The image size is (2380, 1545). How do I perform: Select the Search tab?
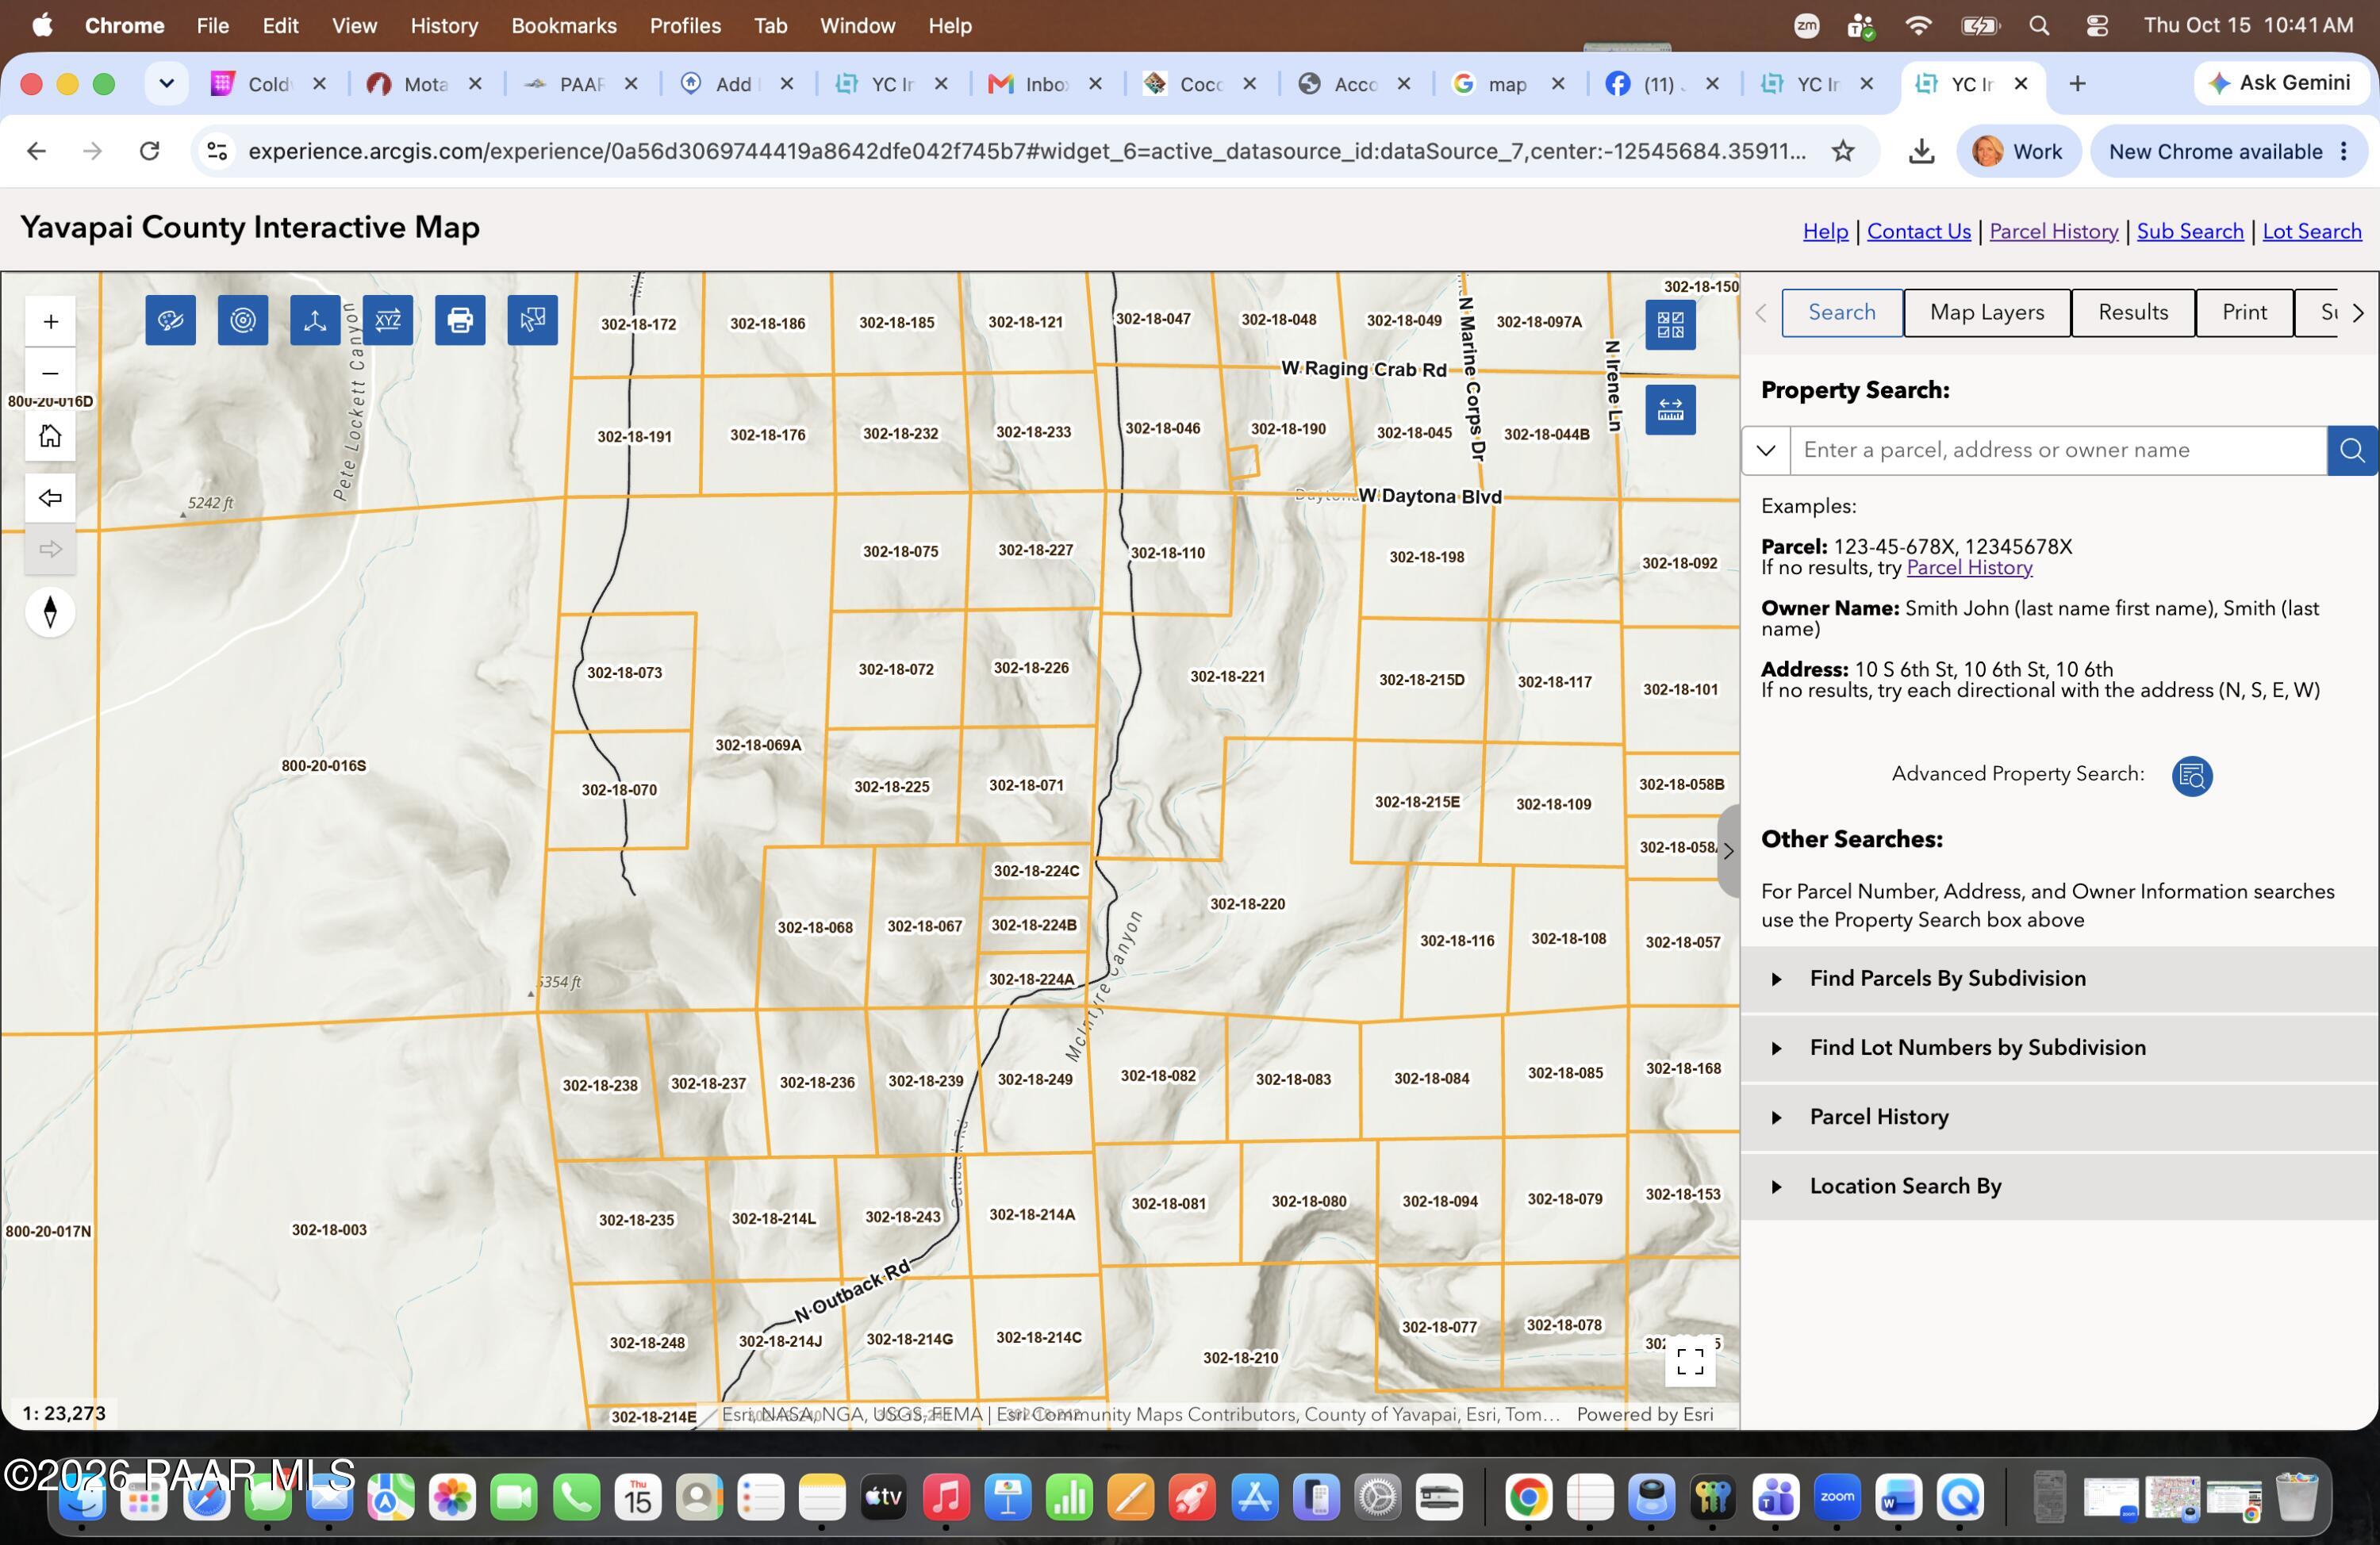click(1842, 313)
